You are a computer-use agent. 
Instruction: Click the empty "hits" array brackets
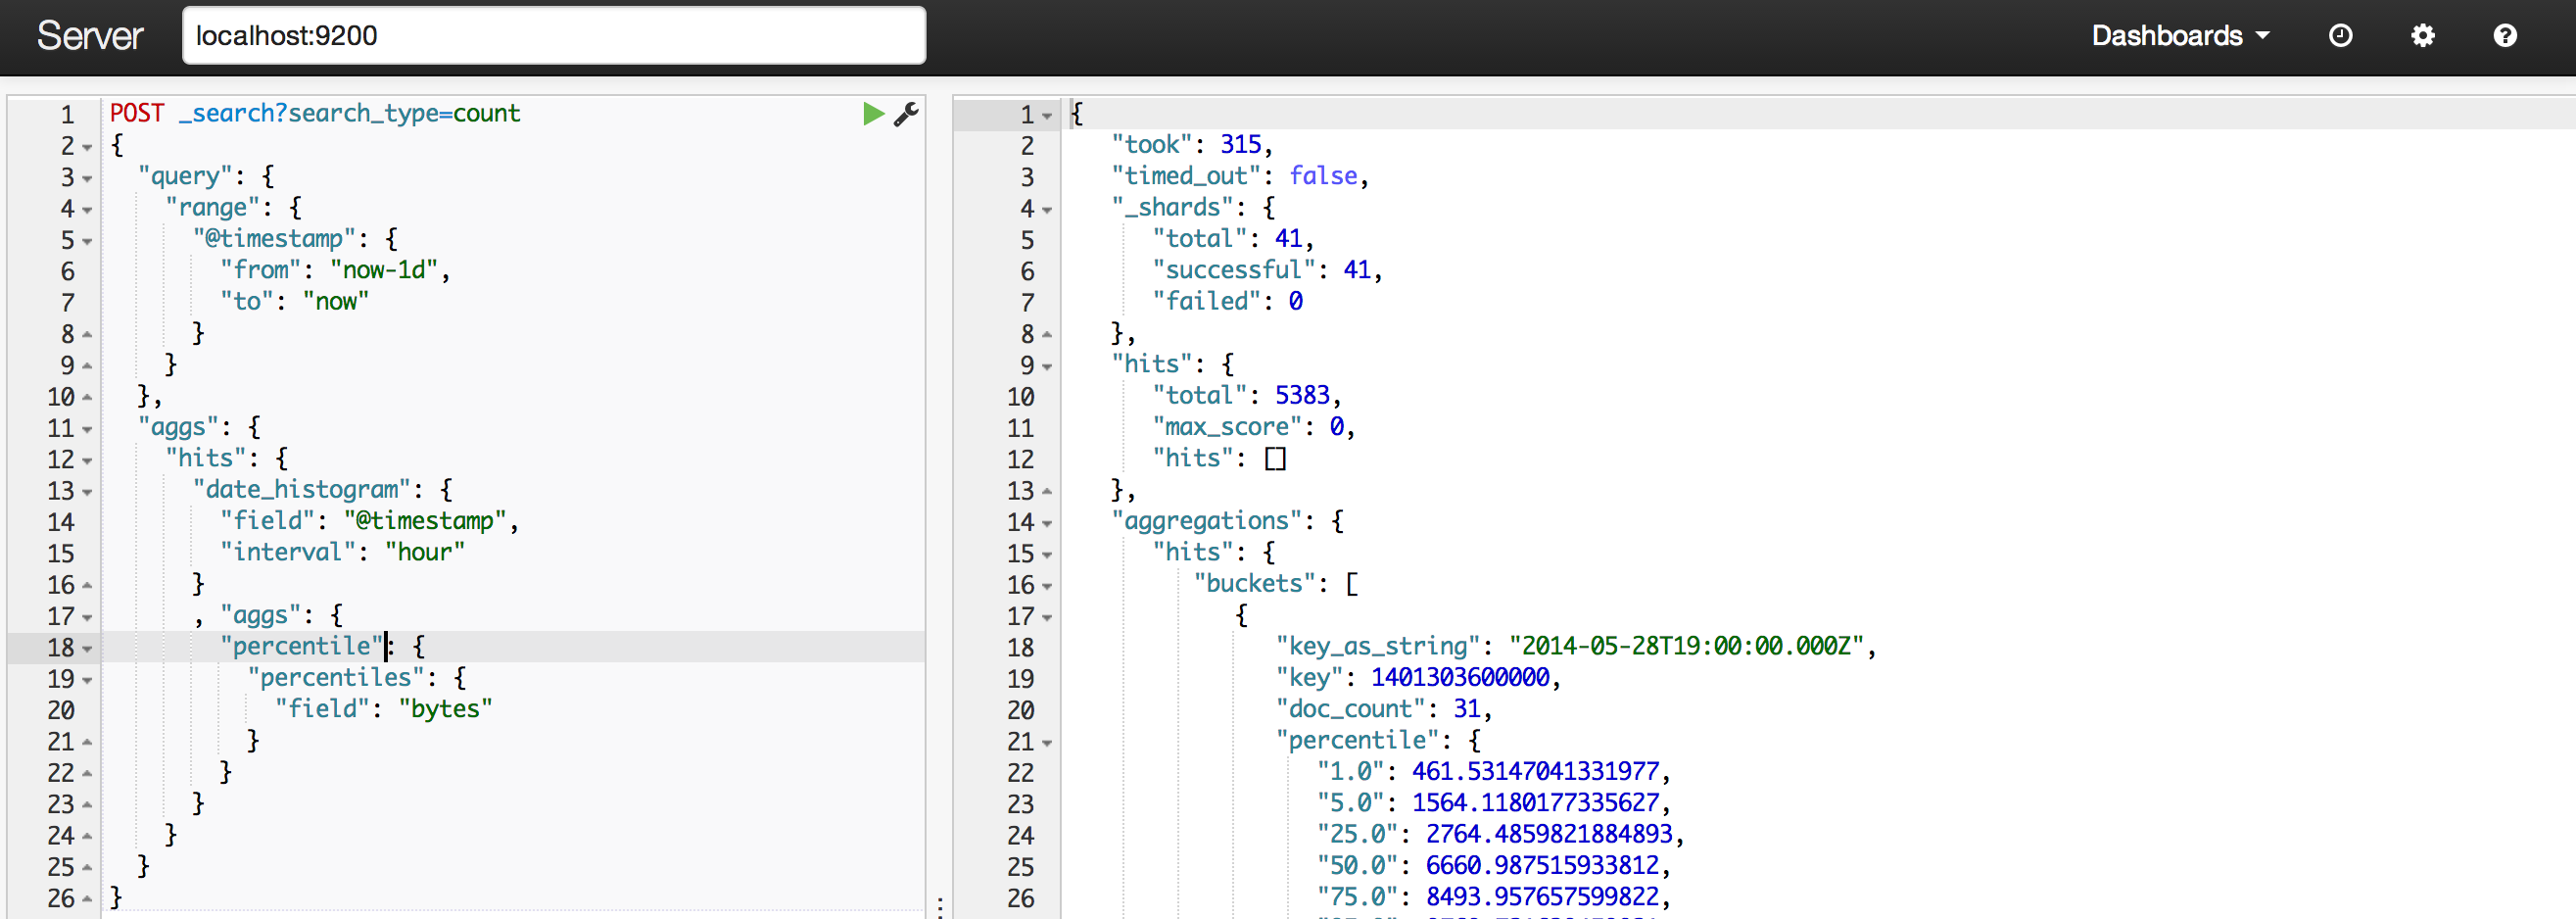click(x=1275, y=458)
